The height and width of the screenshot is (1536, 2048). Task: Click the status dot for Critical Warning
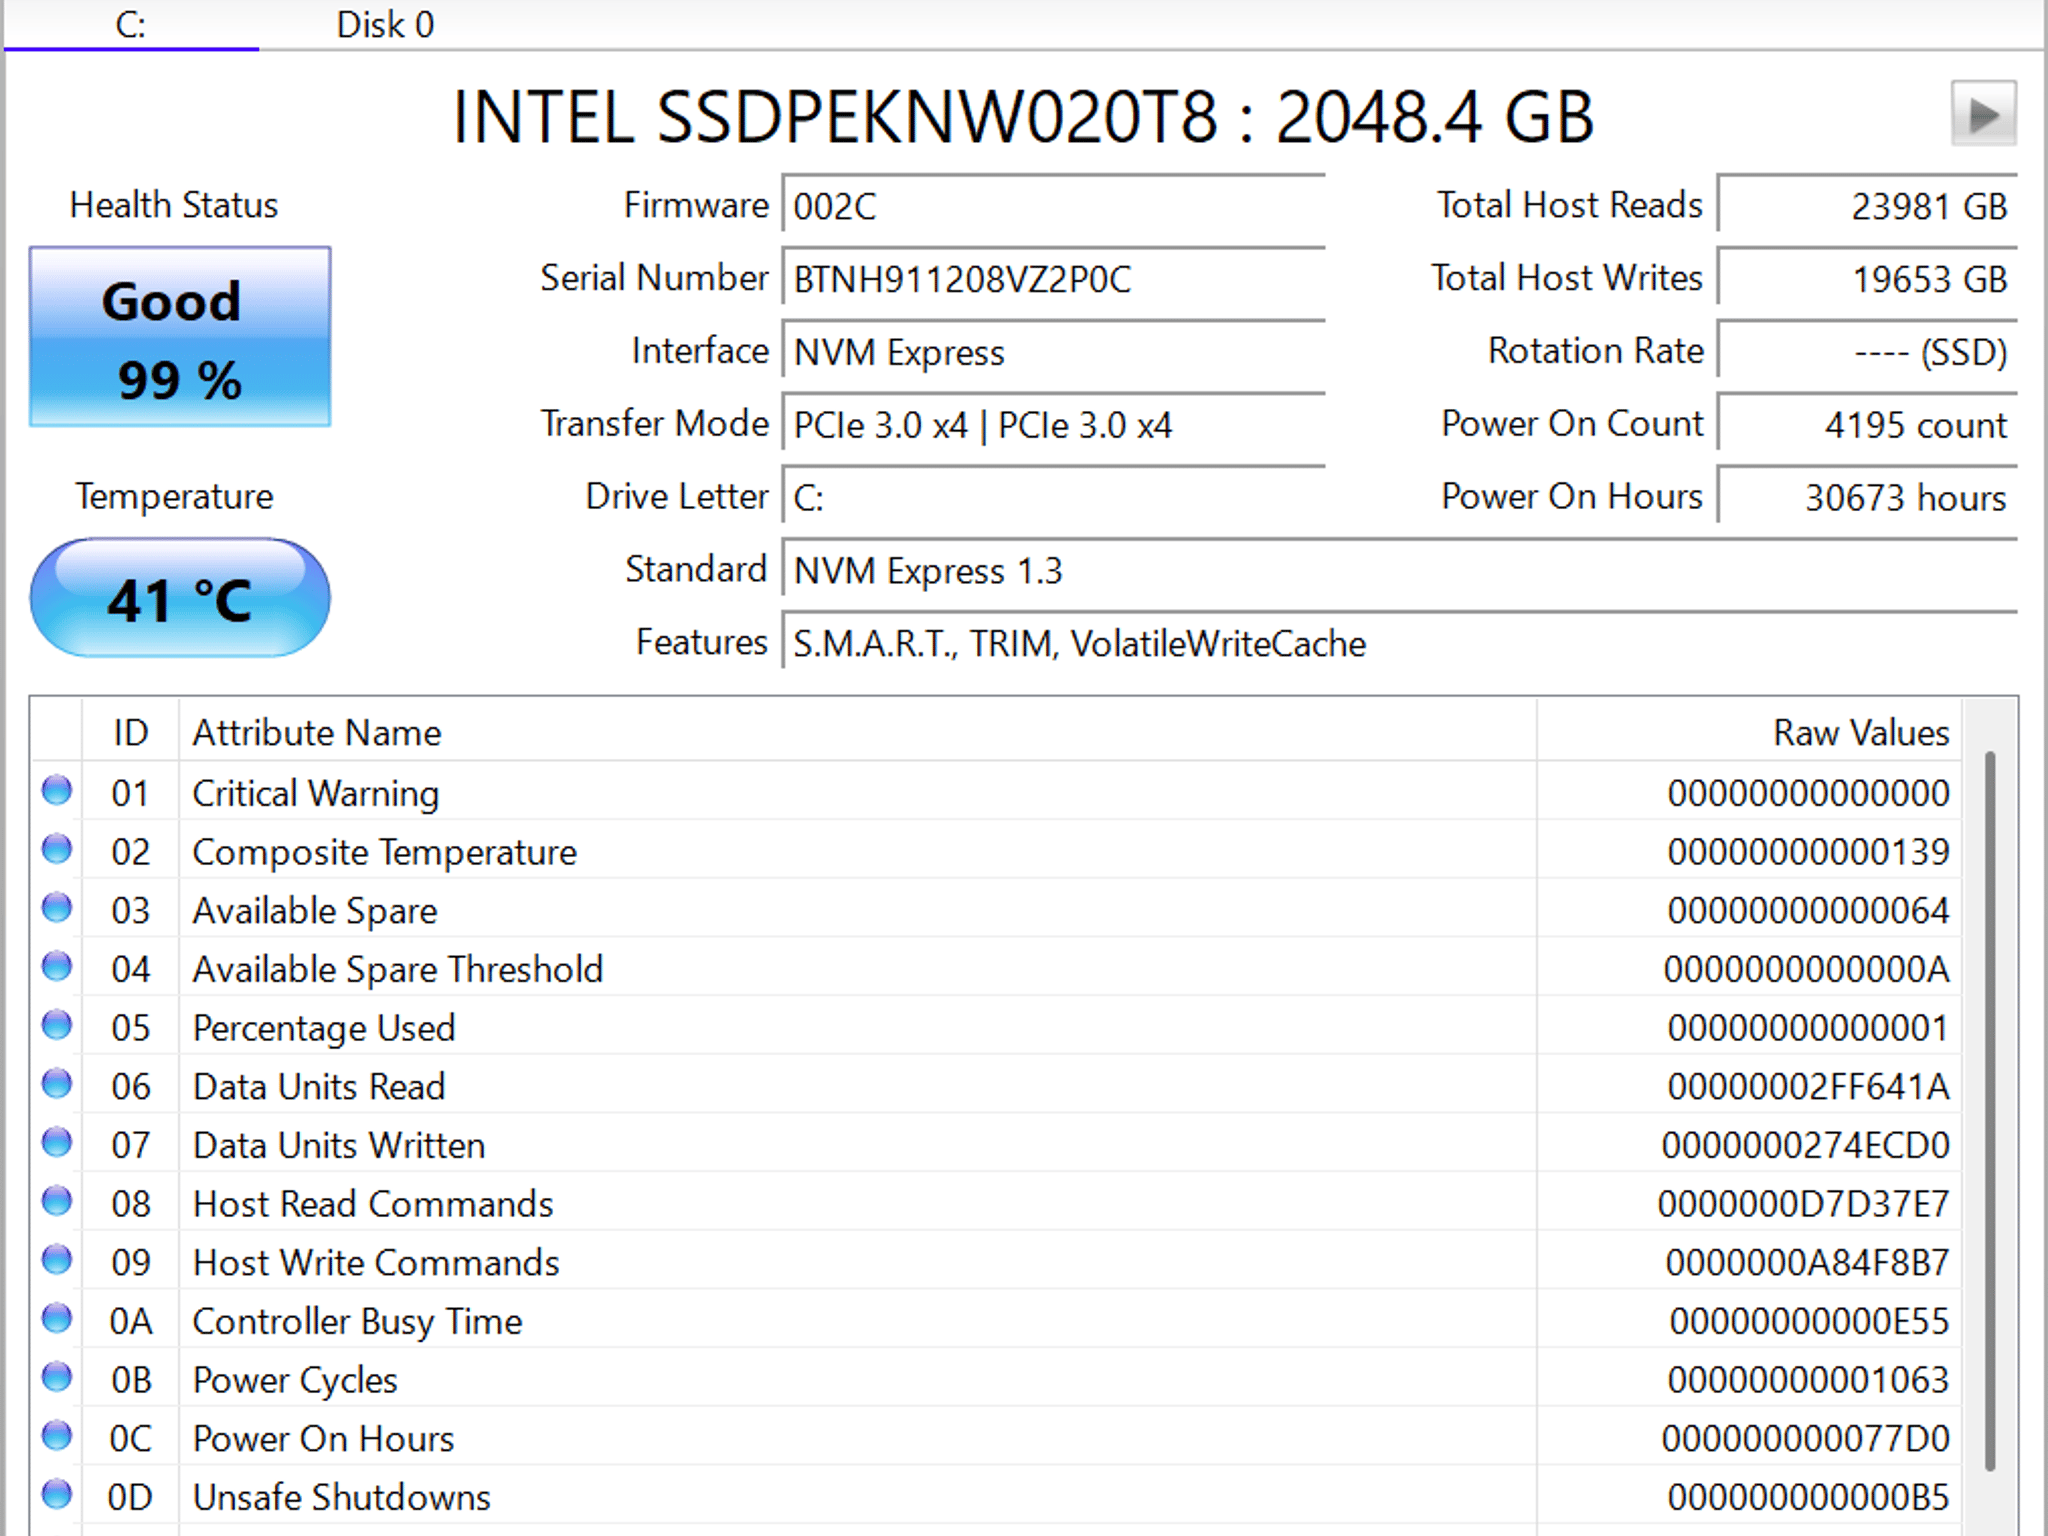pyautogui.click(x=57, y=791)
